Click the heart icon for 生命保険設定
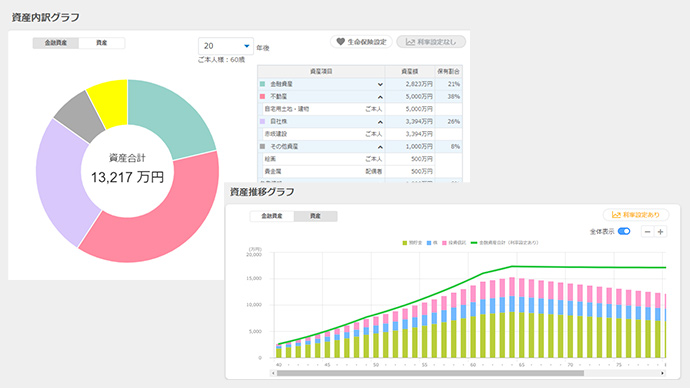 coord(340,41)
